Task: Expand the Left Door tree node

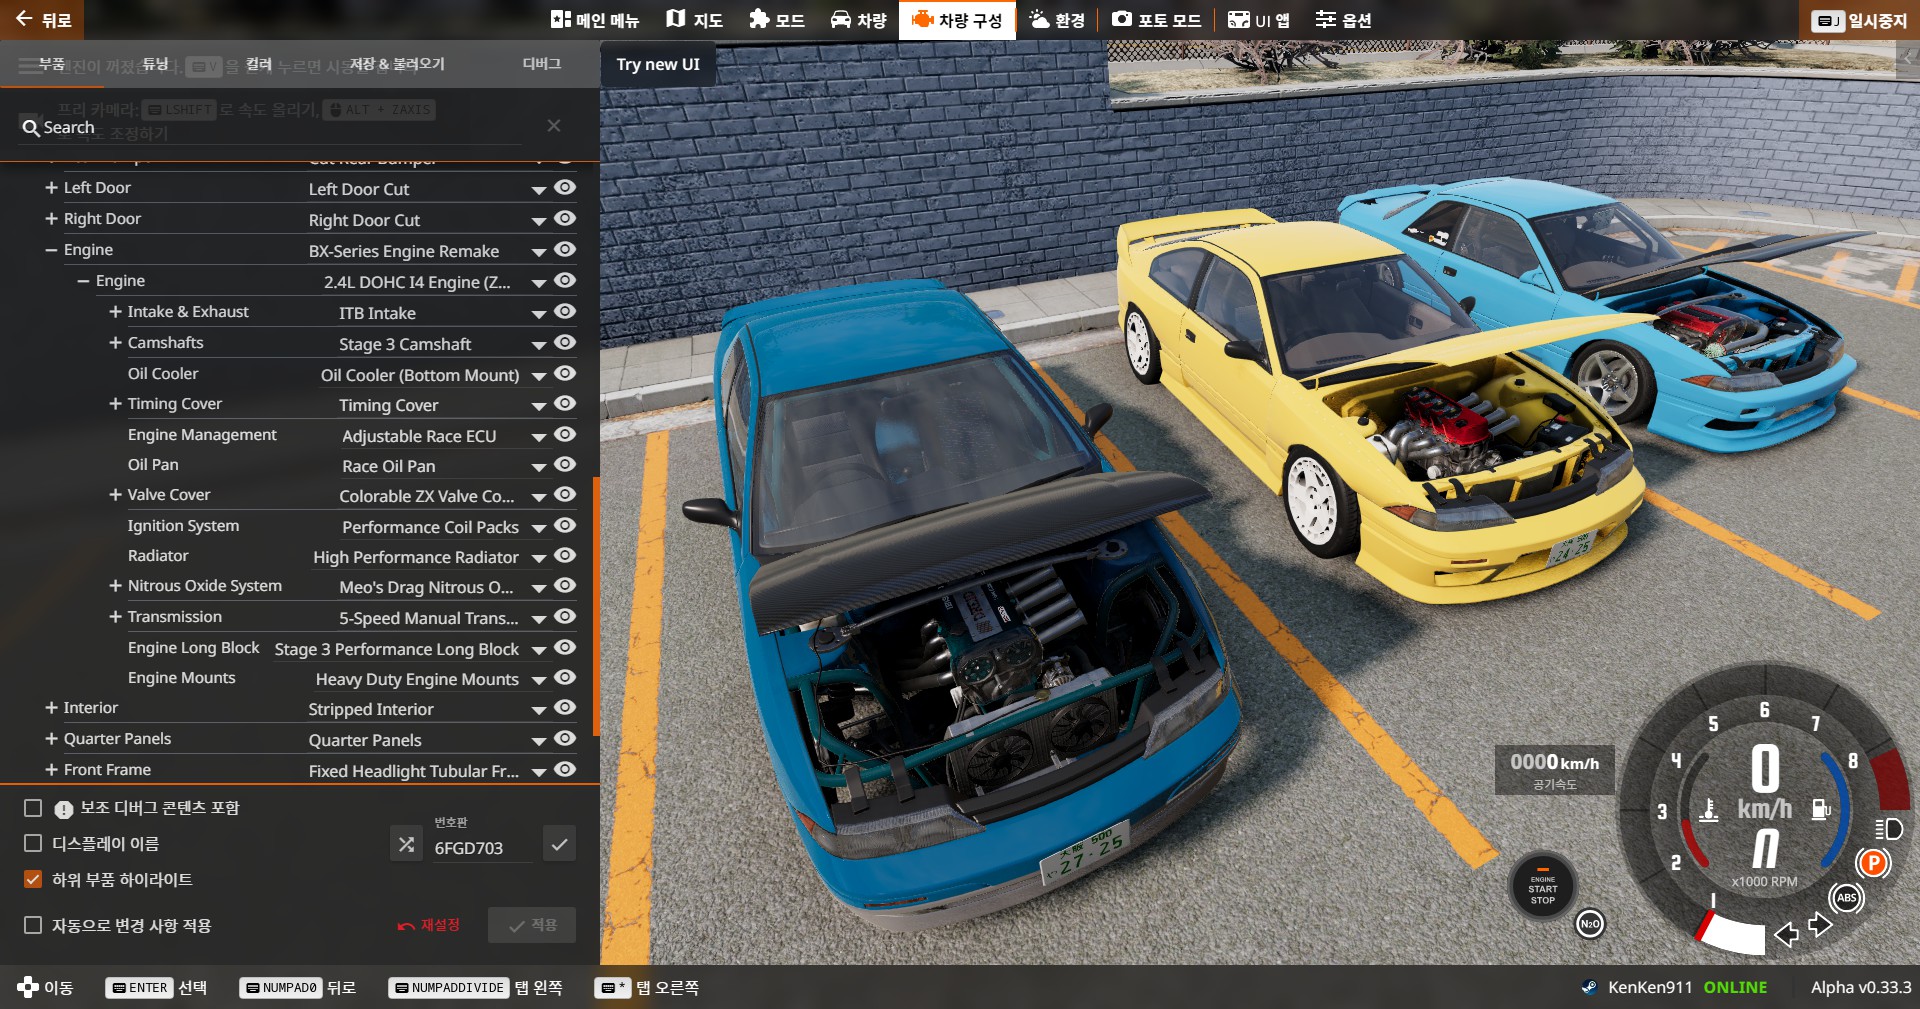Action: 51,188
